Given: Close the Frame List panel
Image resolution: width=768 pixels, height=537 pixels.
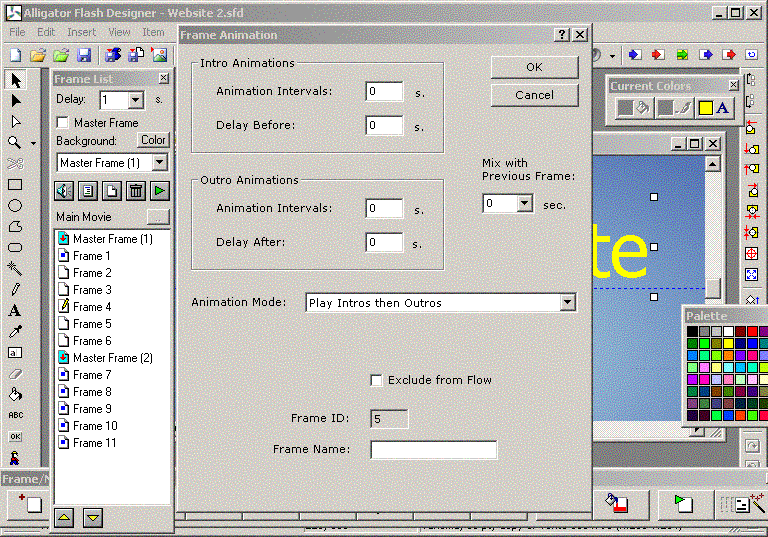Looking at the screenshot, I should click(x=164, y=78).
